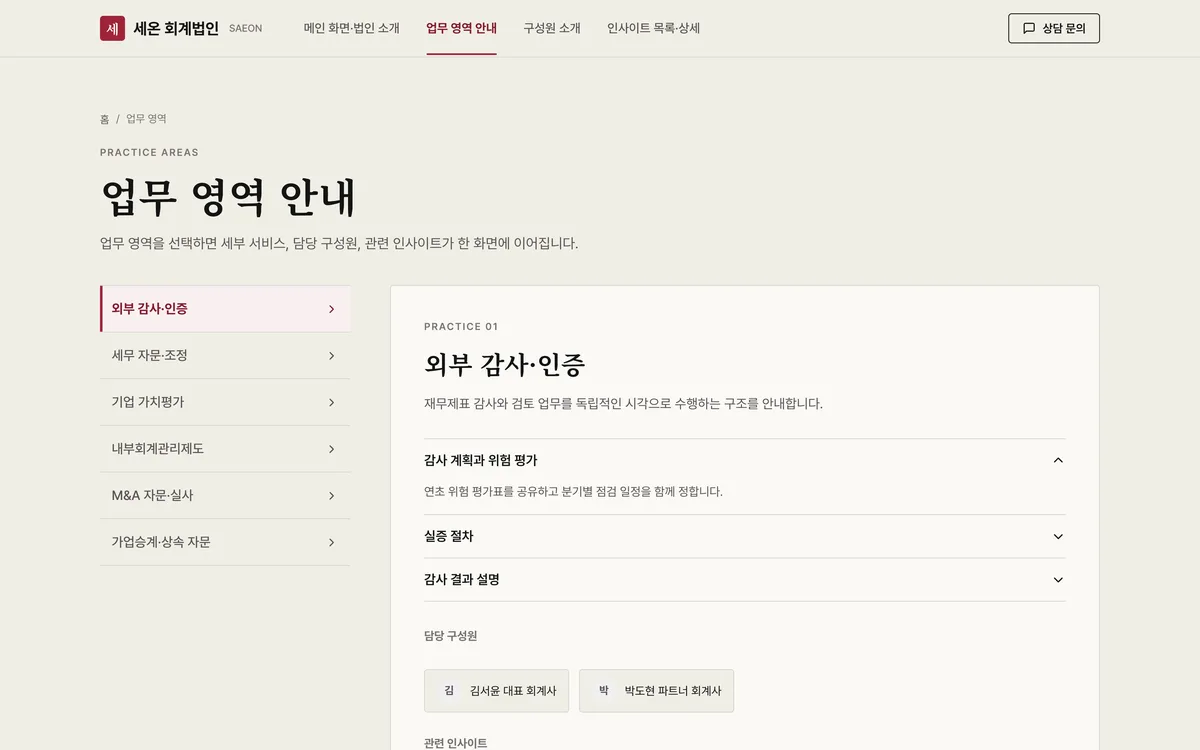
Task: Select 가업승계·상속 자문 in sidebar
Action: click(225, 542)
